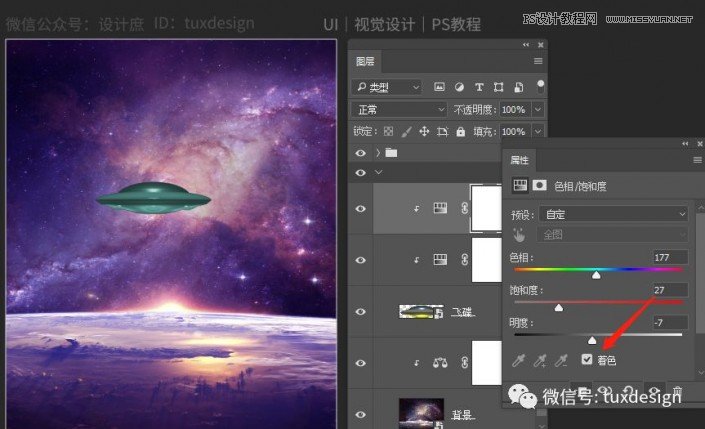Click the 填充 field showing 100%

(x=515, y=131)
